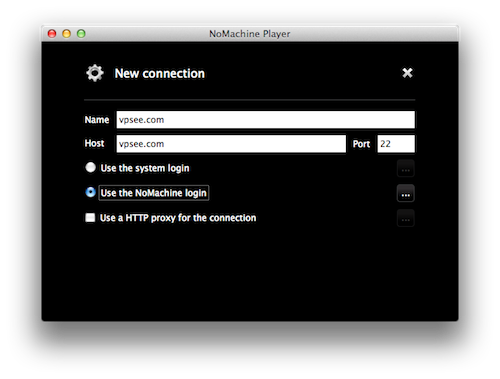This screenshot has width=500, height=379.
Task: Open settings button for HTTP proxy
Action: (406, 218)
